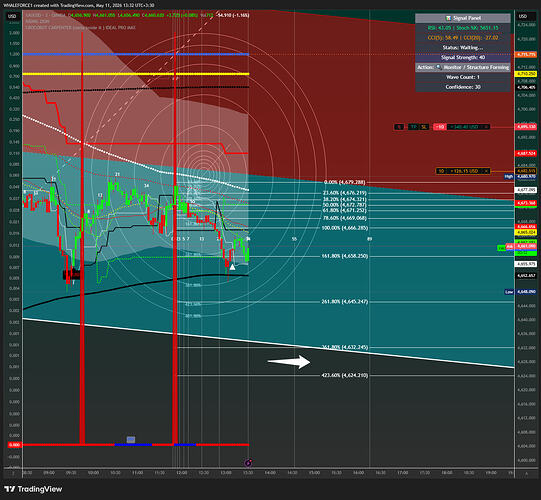Open the USD currency selector on left scale
Screen dimensions: 541x500
[12, 16]
